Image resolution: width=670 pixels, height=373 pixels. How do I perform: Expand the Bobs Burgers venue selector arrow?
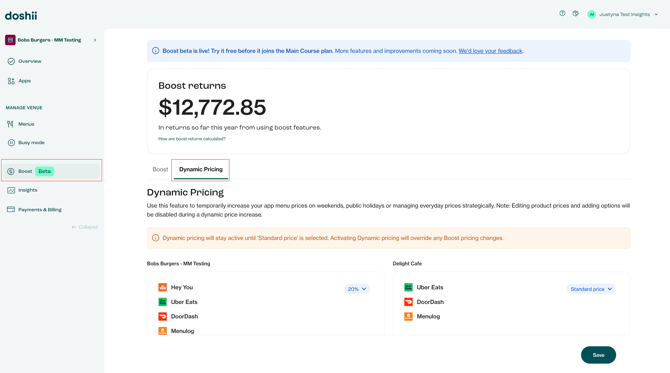pos(95,40)
